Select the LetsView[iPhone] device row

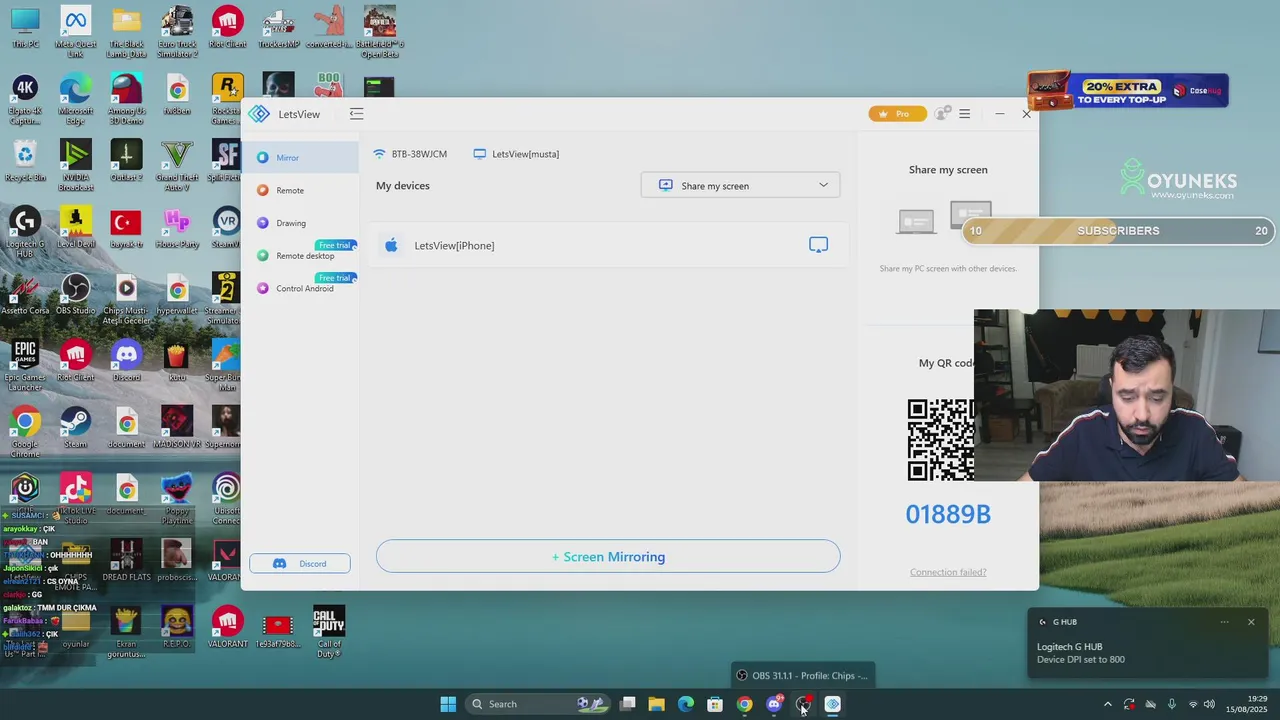point(608,245)
